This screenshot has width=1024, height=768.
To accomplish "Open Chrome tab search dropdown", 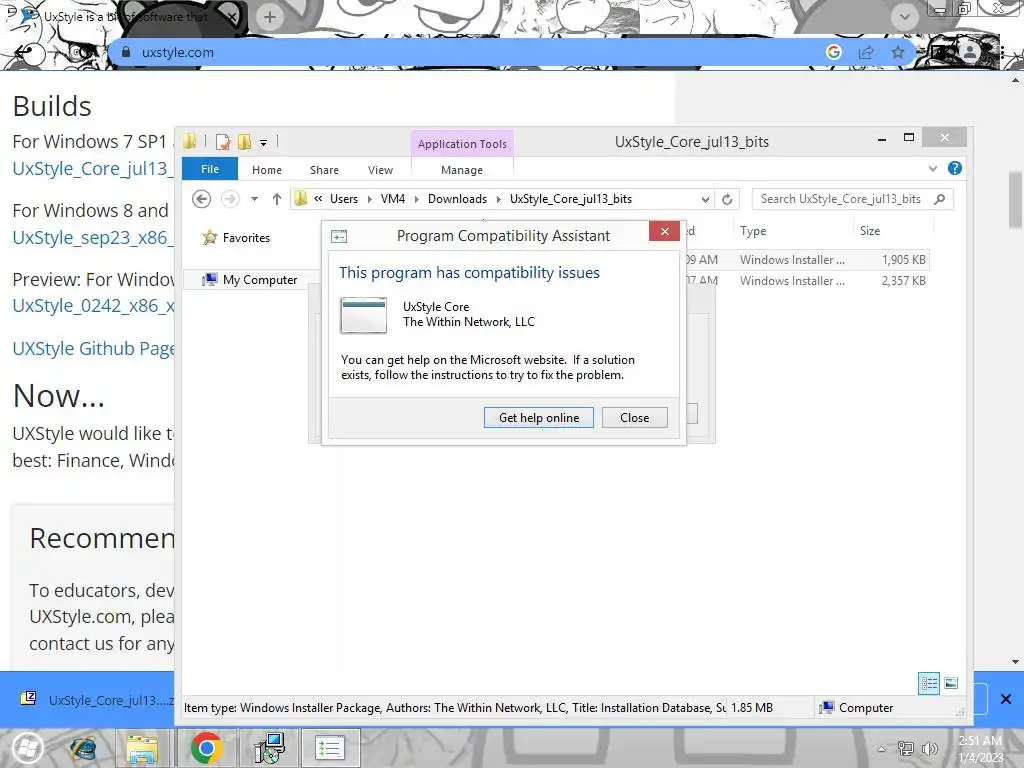I will (904, 16).
